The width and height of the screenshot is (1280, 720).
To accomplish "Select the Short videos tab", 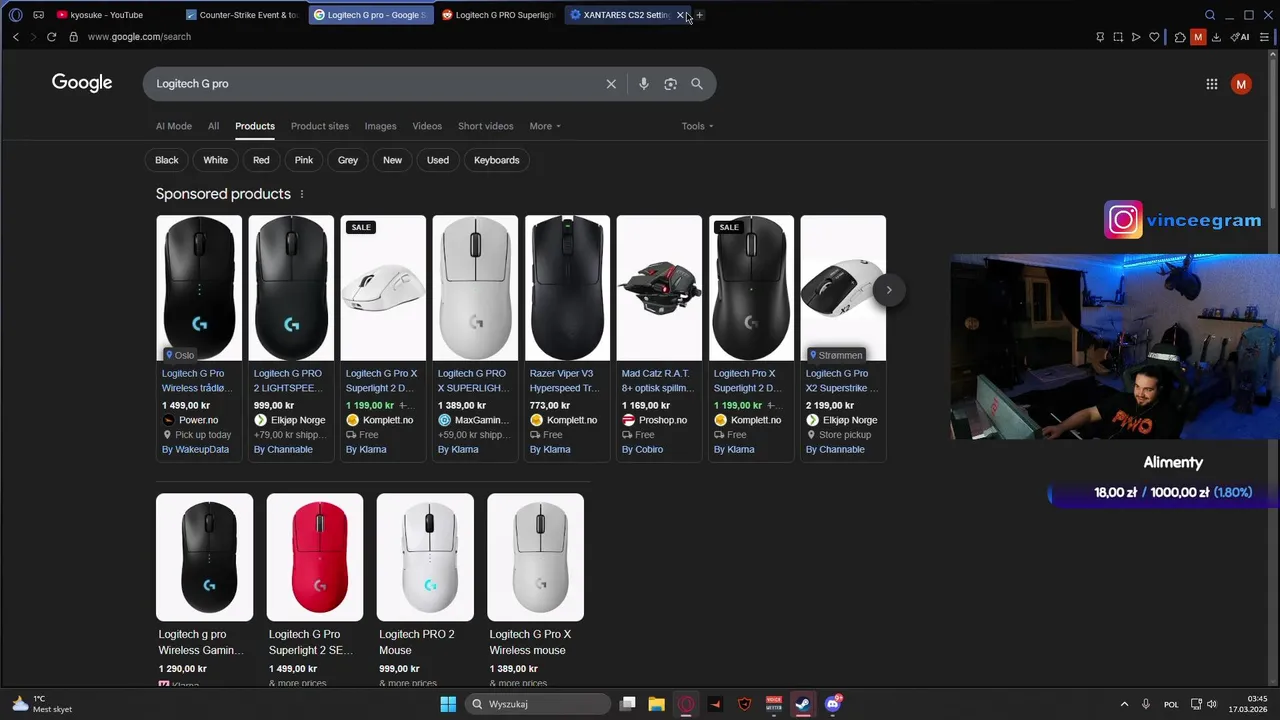I will coord(485,126).
